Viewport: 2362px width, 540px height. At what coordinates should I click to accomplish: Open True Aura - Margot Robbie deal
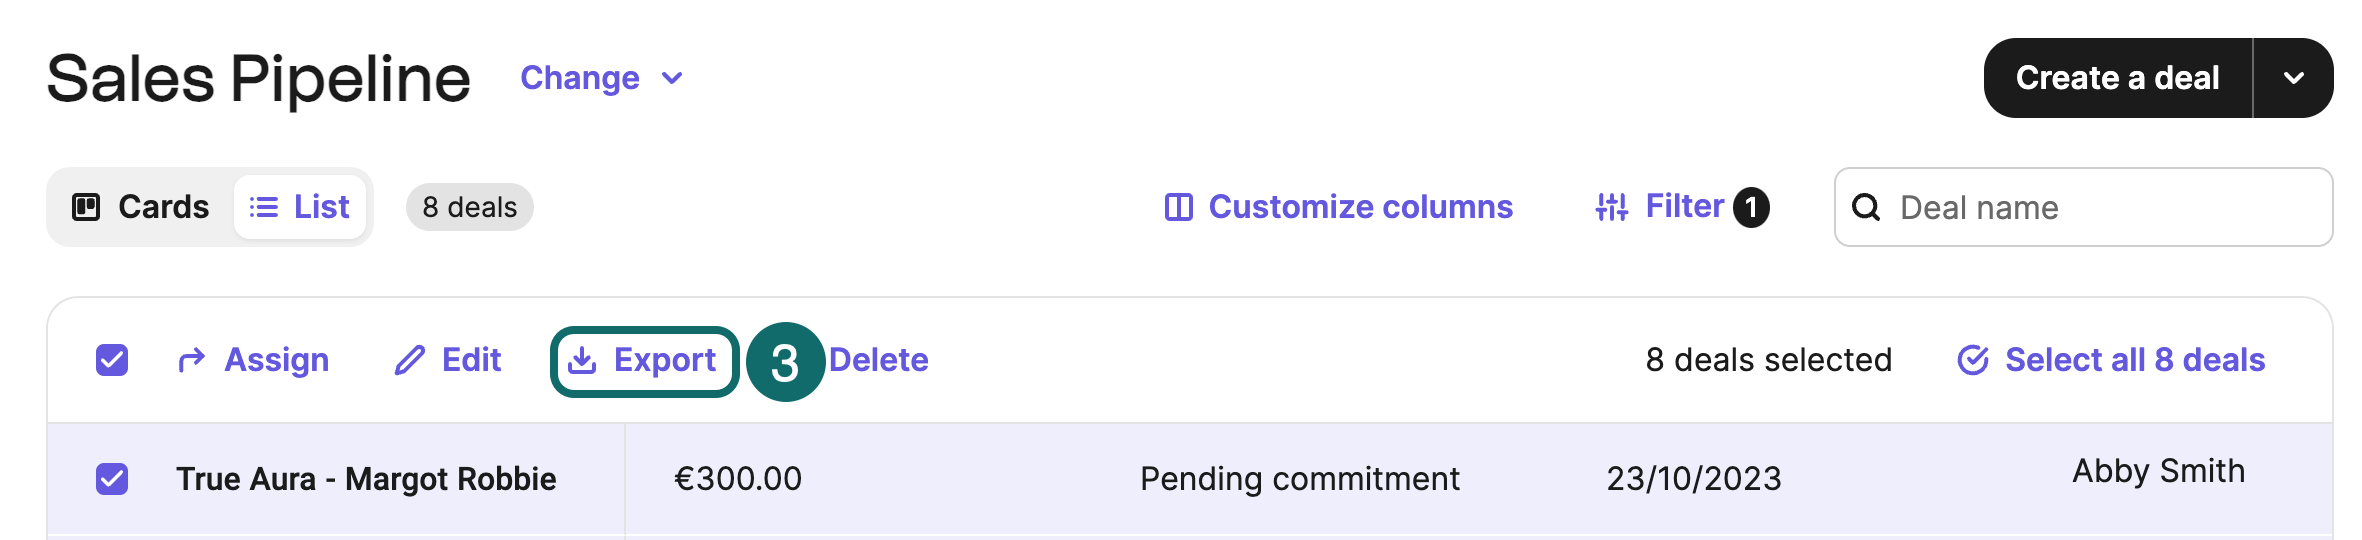click(x=366, y=479)
